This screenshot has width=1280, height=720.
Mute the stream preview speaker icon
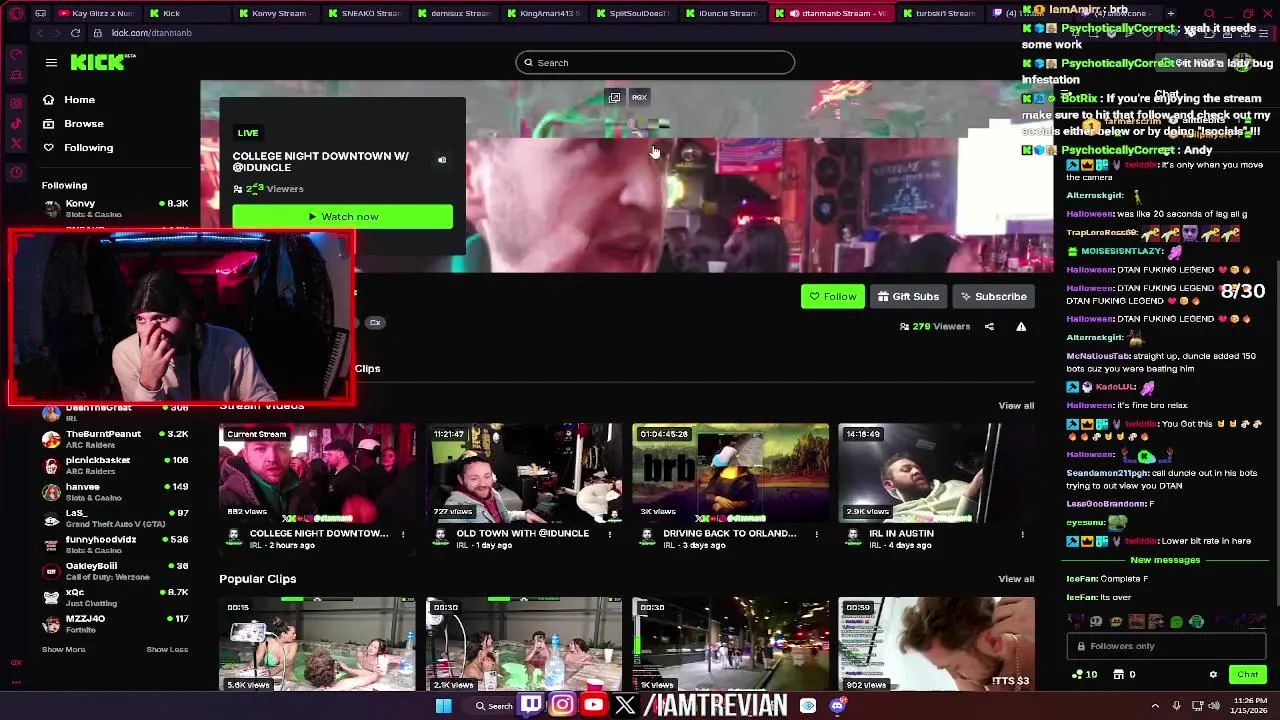[442, 160]
